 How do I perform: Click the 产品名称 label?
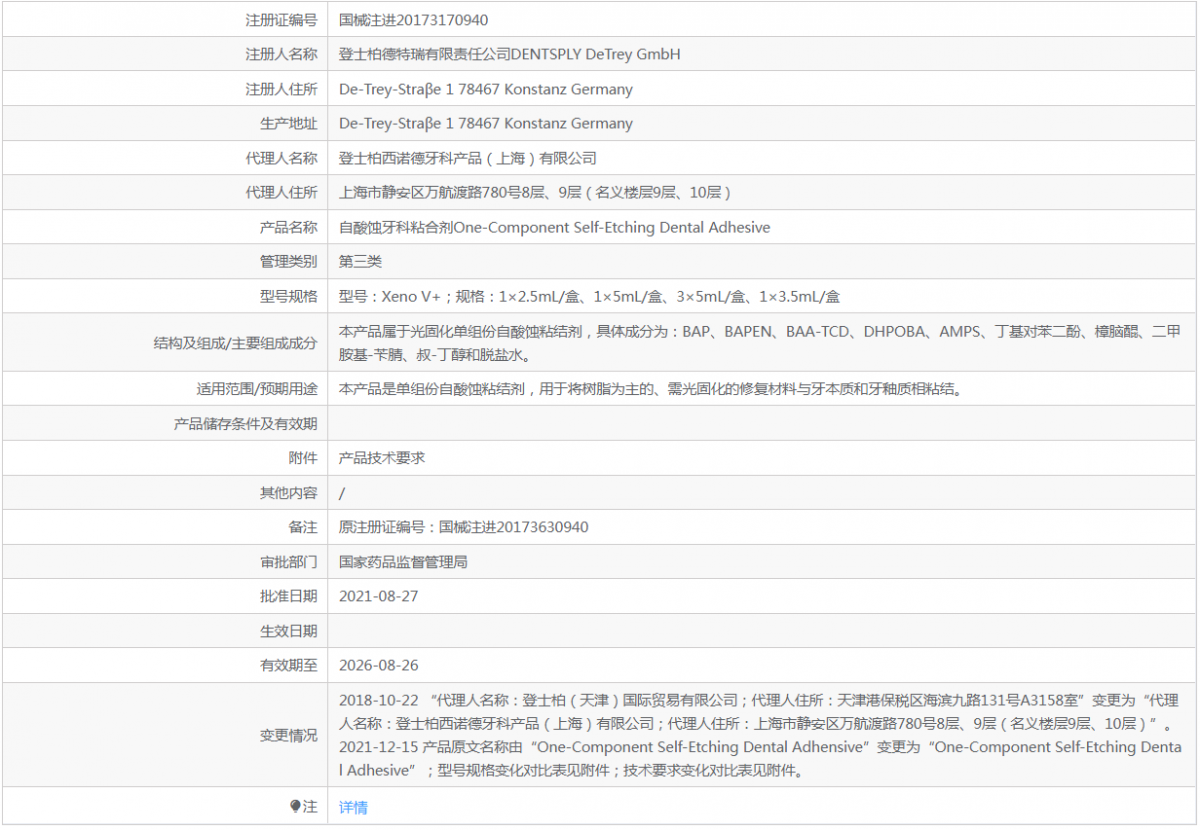point(289,227)
